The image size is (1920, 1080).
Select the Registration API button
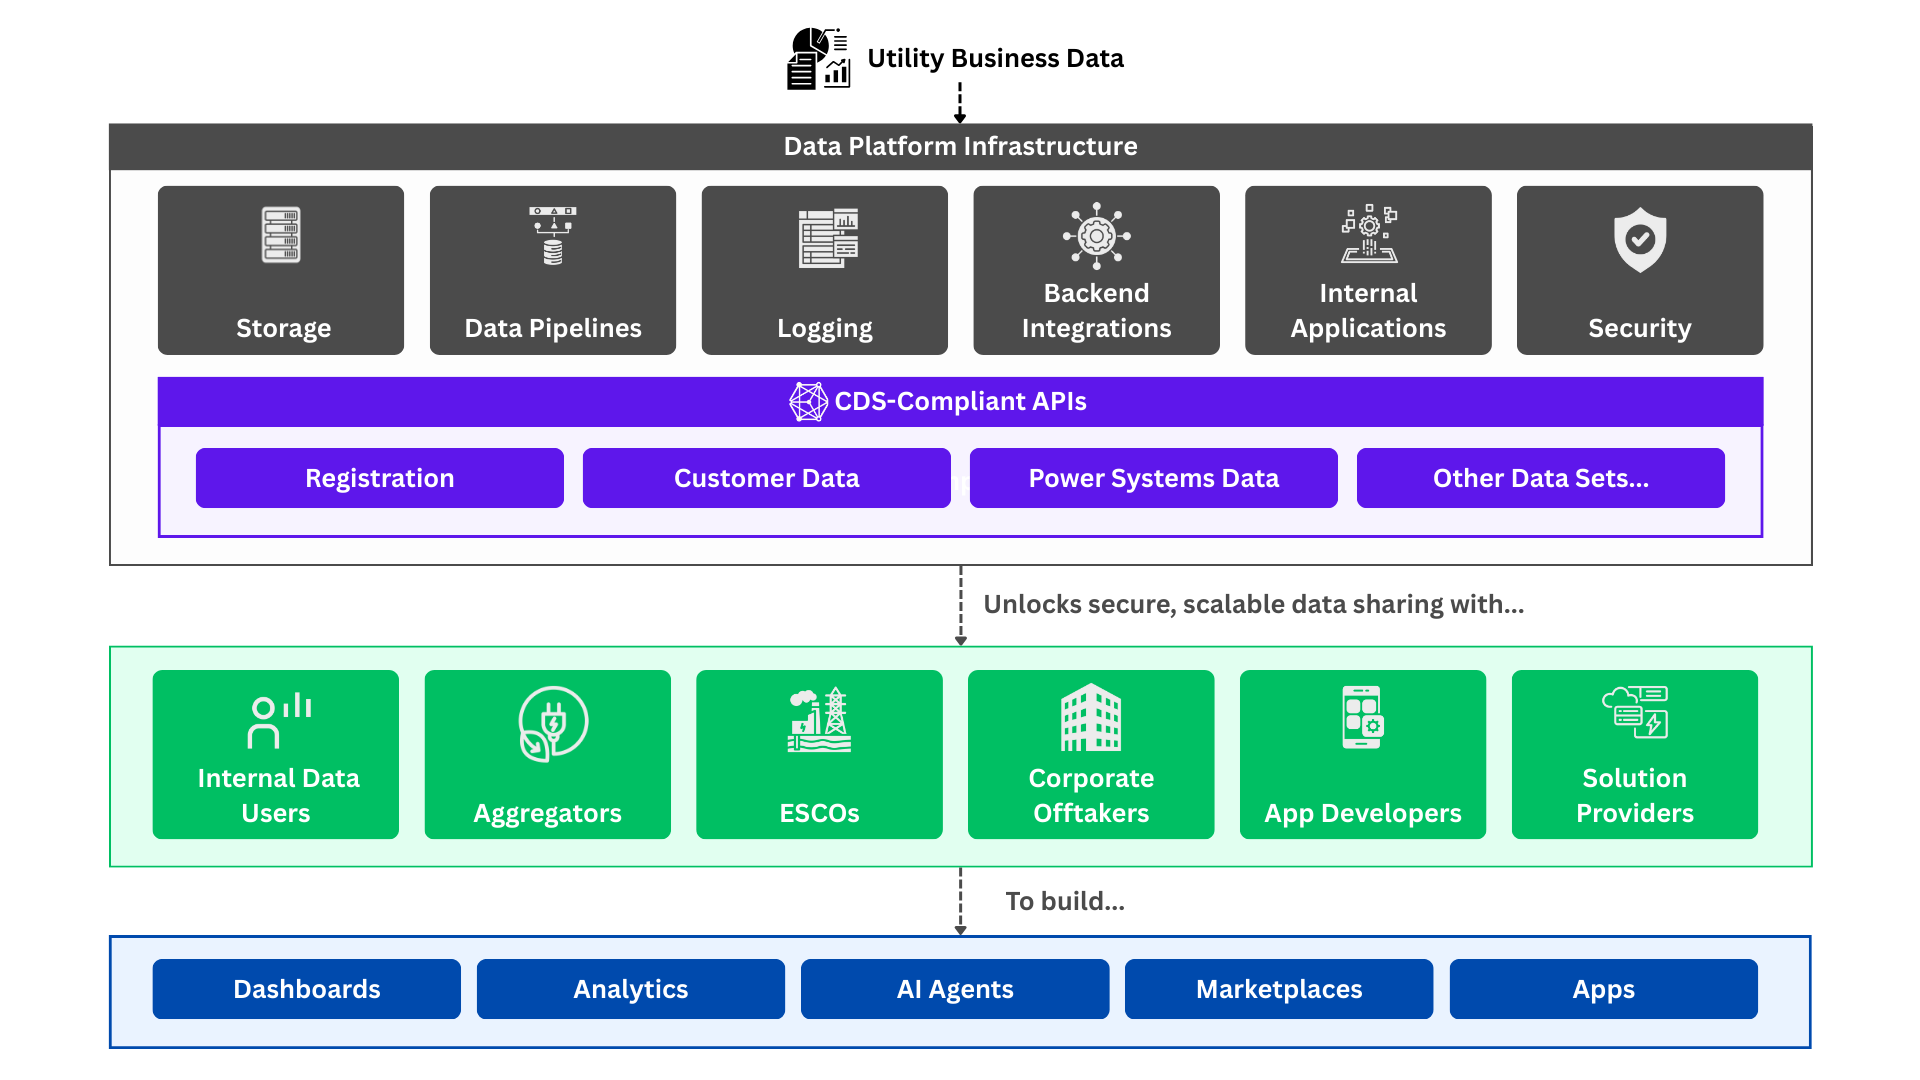click(380, 478)
